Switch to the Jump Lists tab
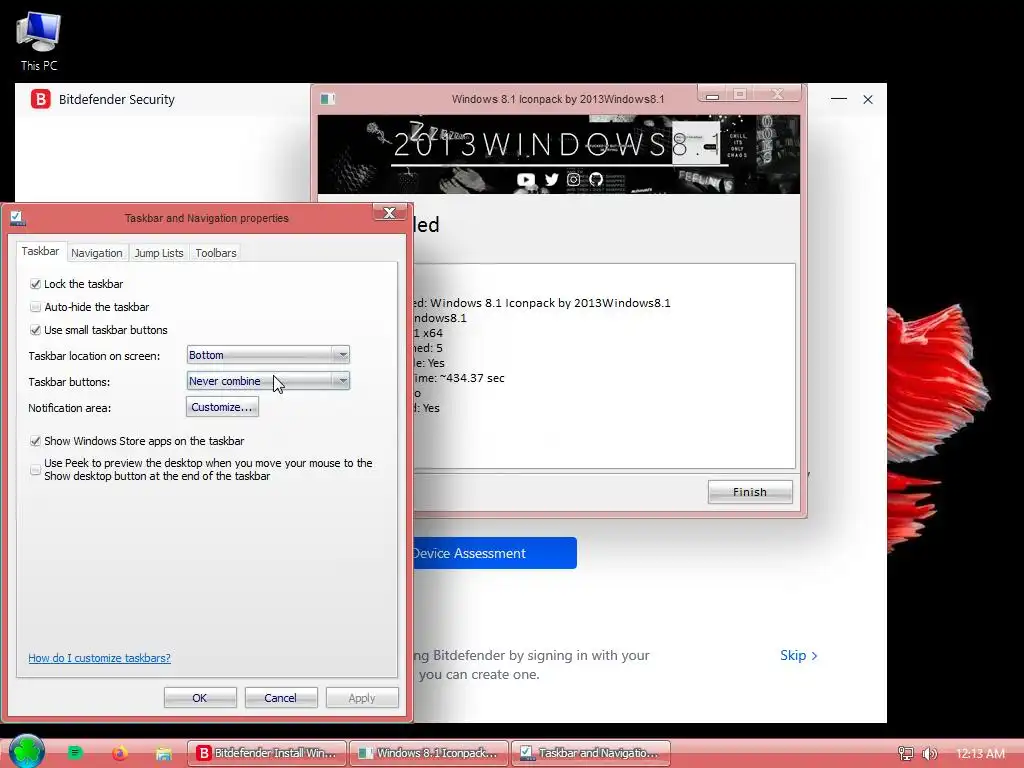1024x768 pixels. coord(159,253)
